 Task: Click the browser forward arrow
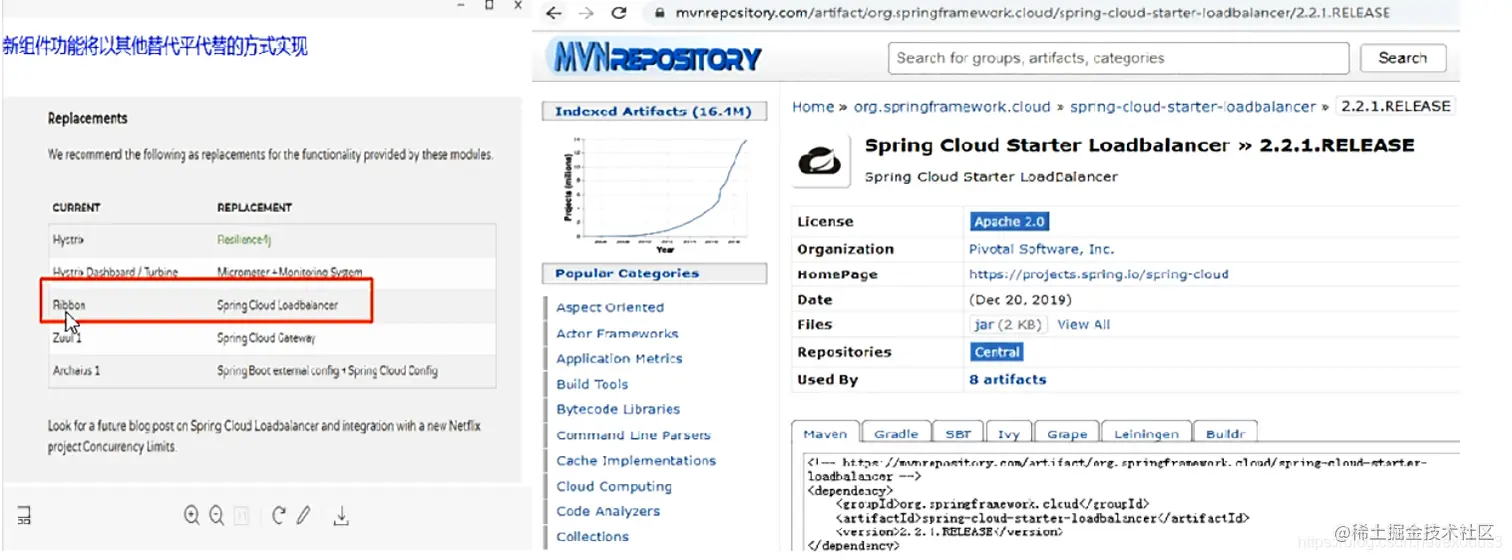point(586,13)
